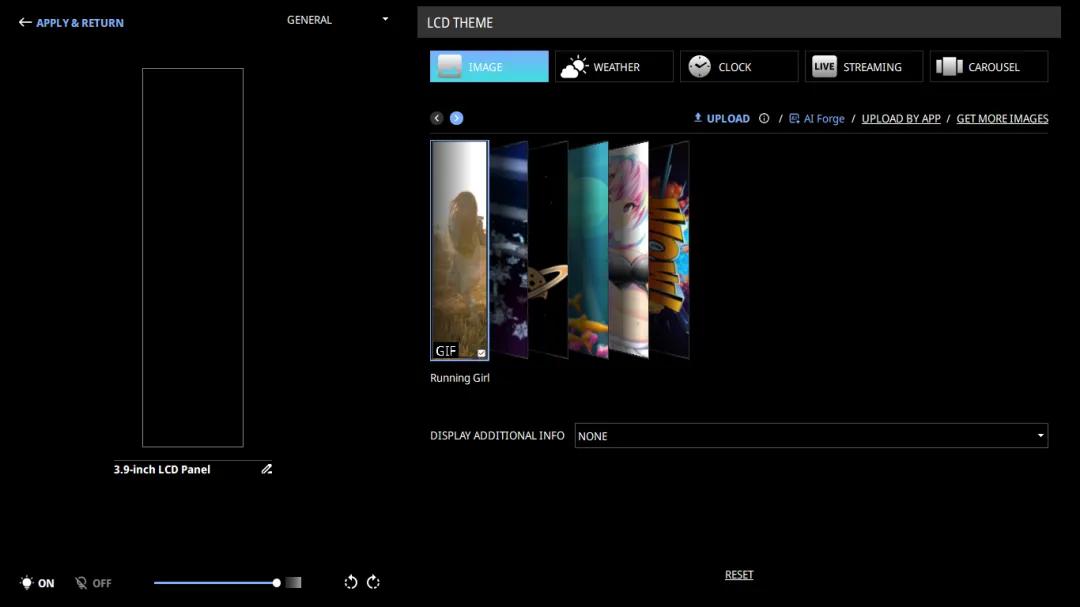Open the GENERAL dropdown menu

tap(337, 20)
